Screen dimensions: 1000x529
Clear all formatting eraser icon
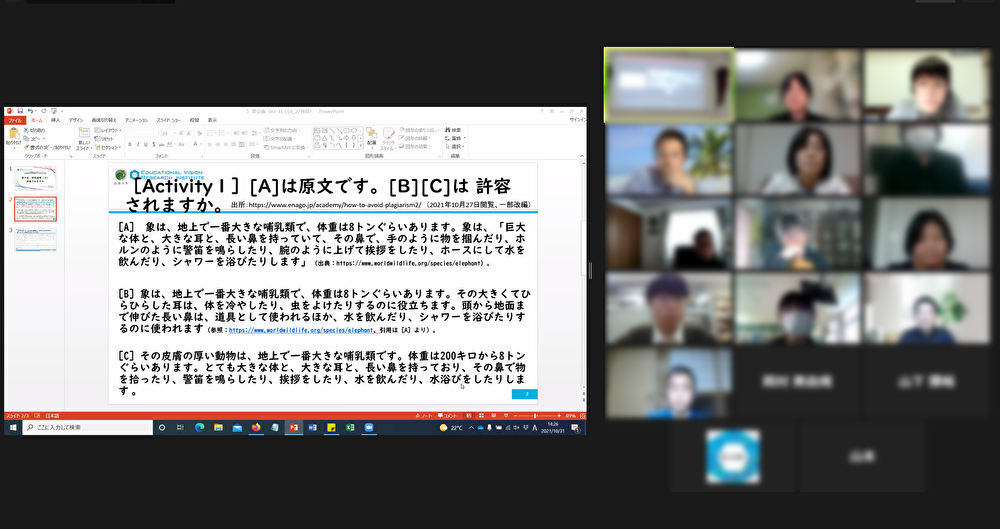pos(200,133)
